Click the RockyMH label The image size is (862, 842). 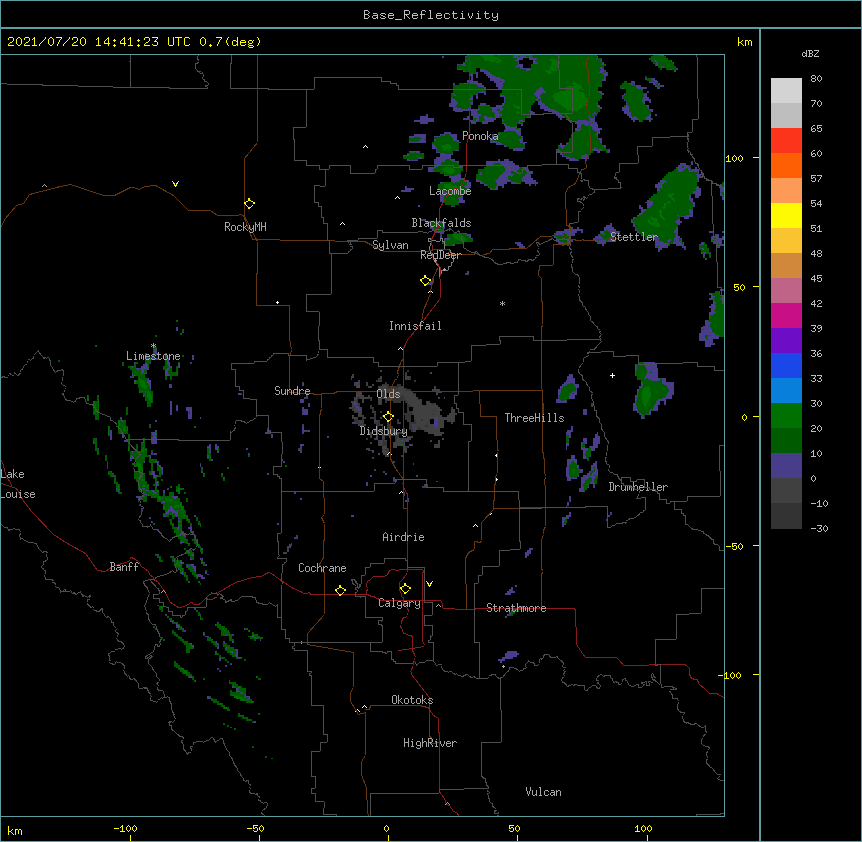[245, 227]
